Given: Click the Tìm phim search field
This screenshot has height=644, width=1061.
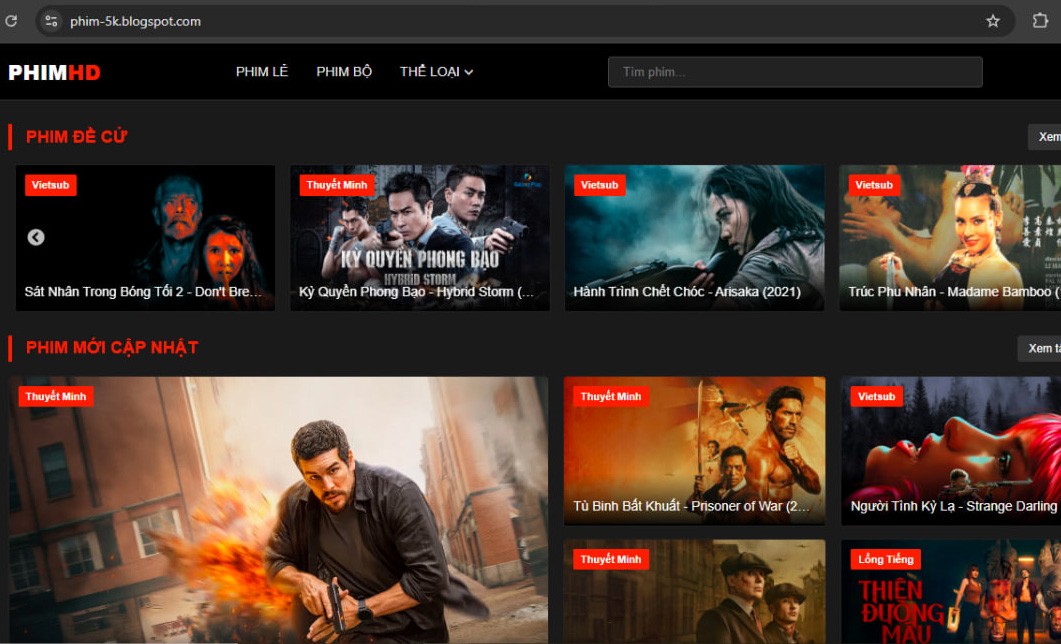Looking at the screenshot, I should coord(795,72).
